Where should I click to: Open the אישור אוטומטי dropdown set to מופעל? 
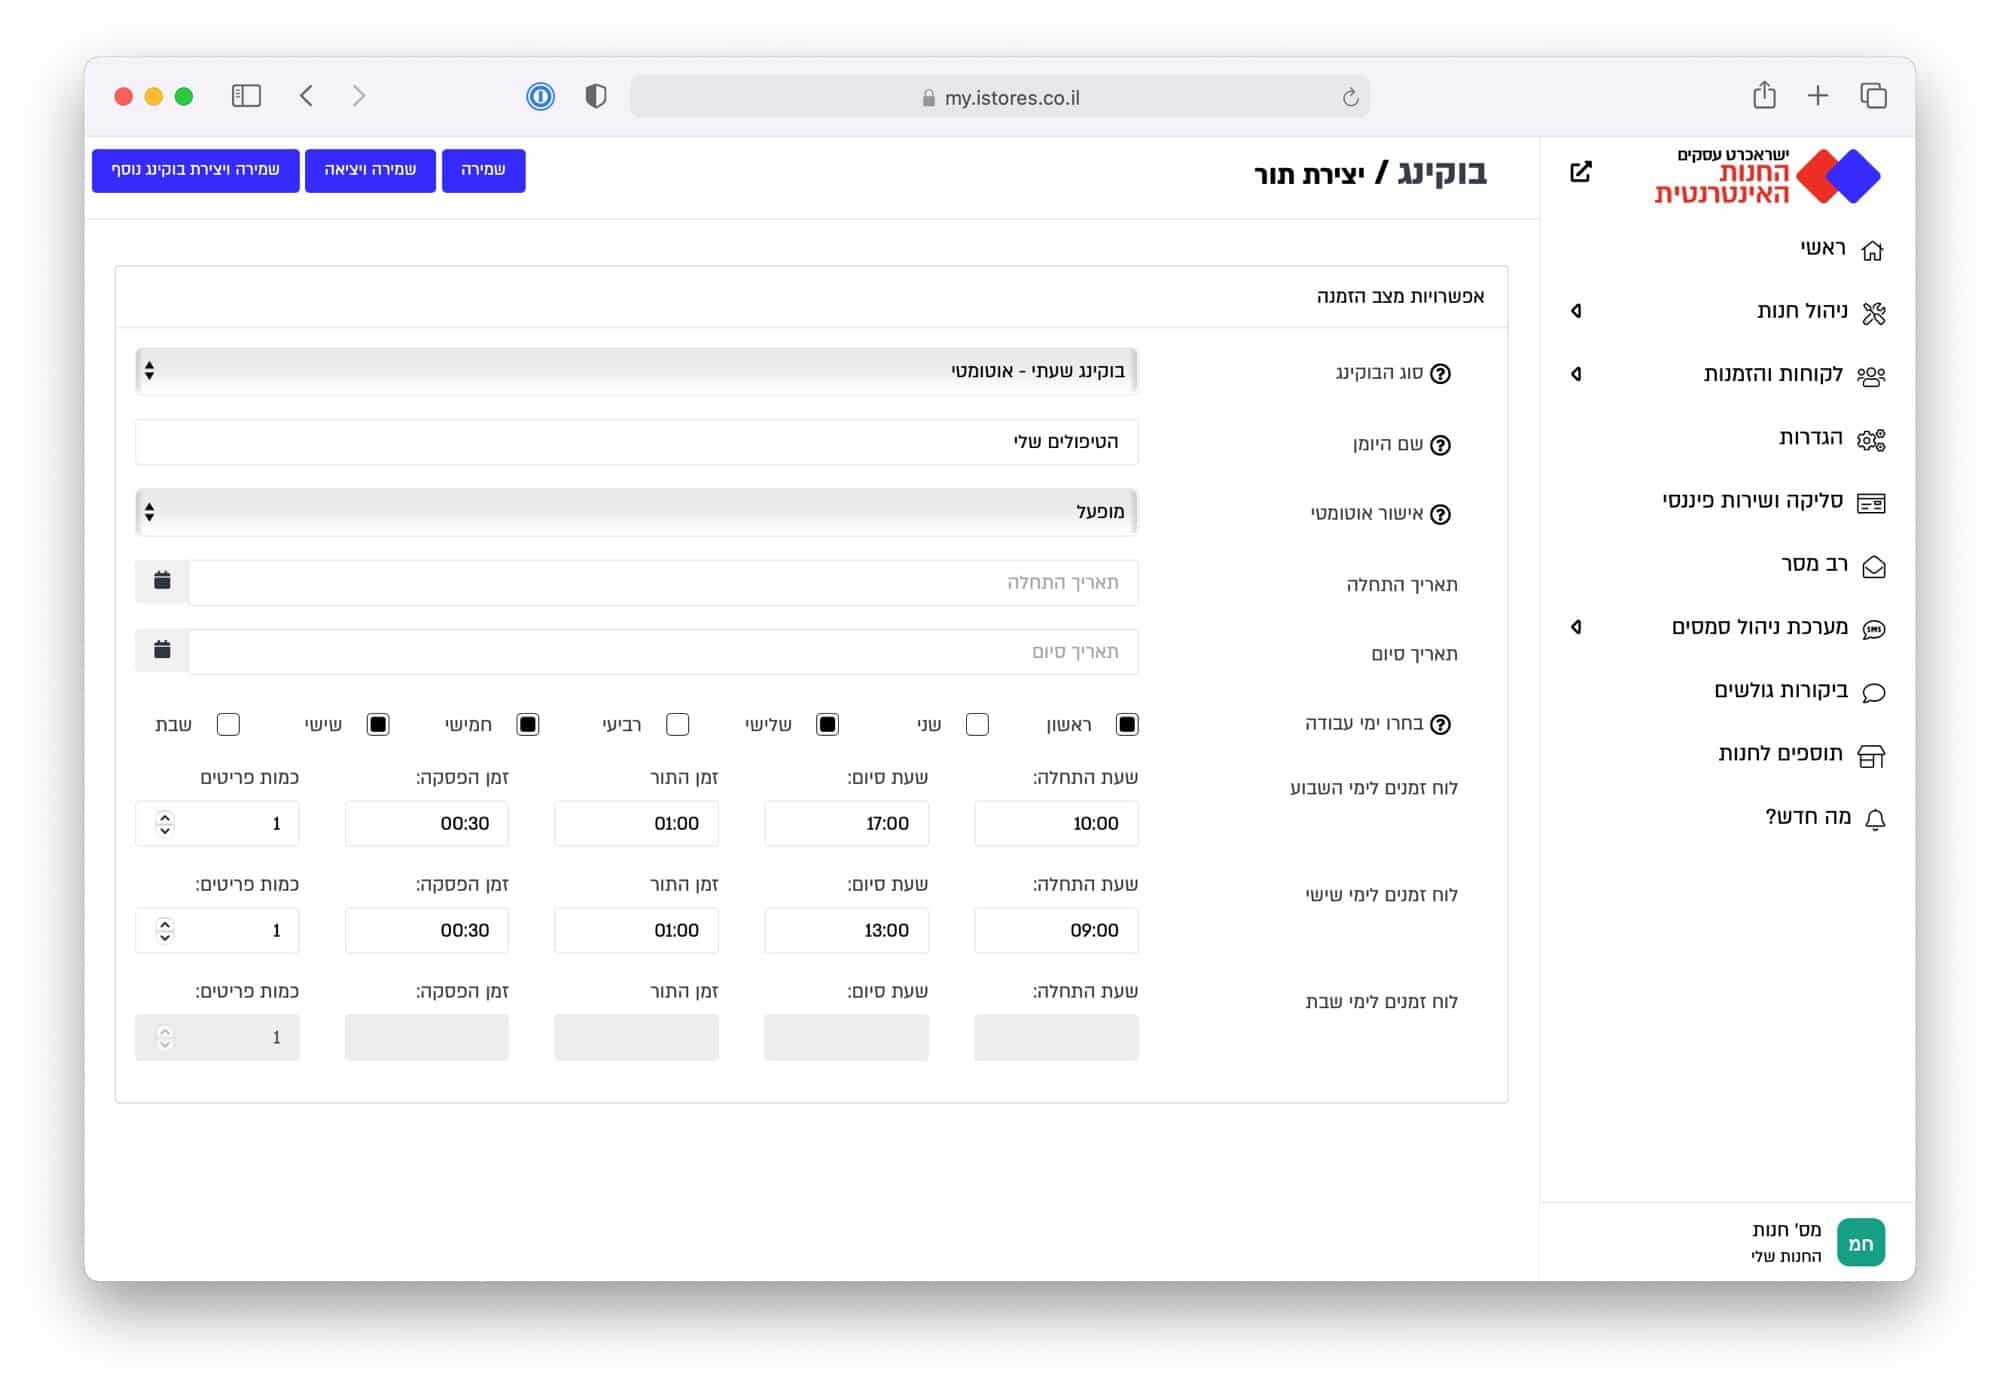[x=637, y=512]
